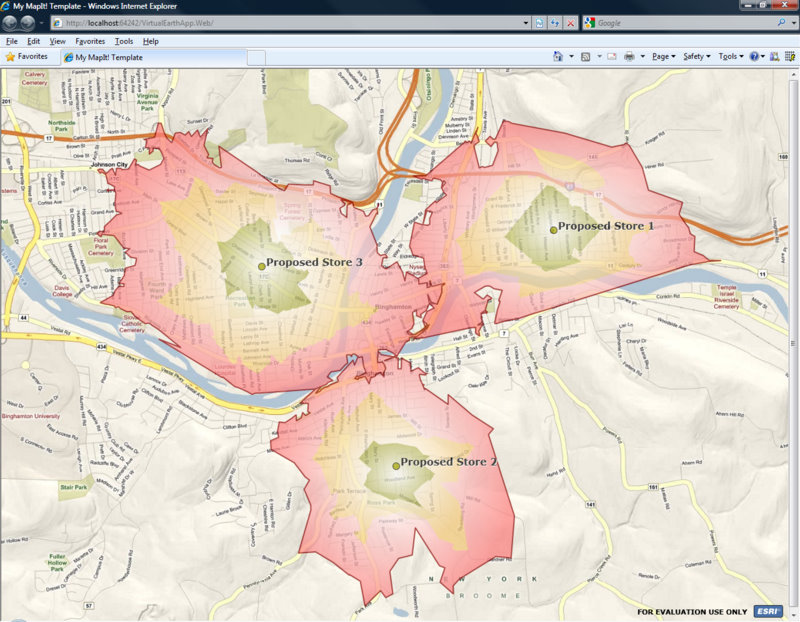Click the Compatibility View icon

539,23
